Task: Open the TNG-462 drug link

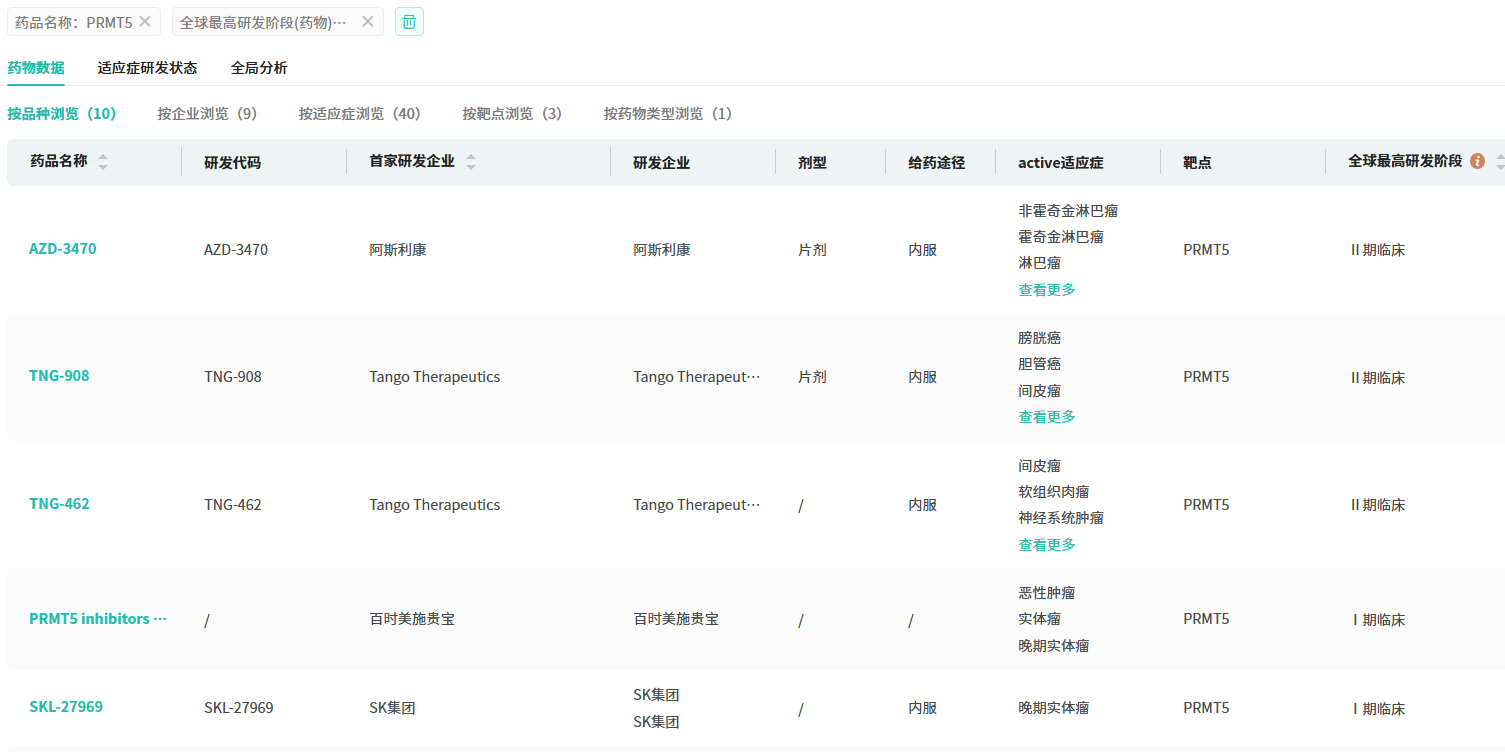Action: point(59,504)
